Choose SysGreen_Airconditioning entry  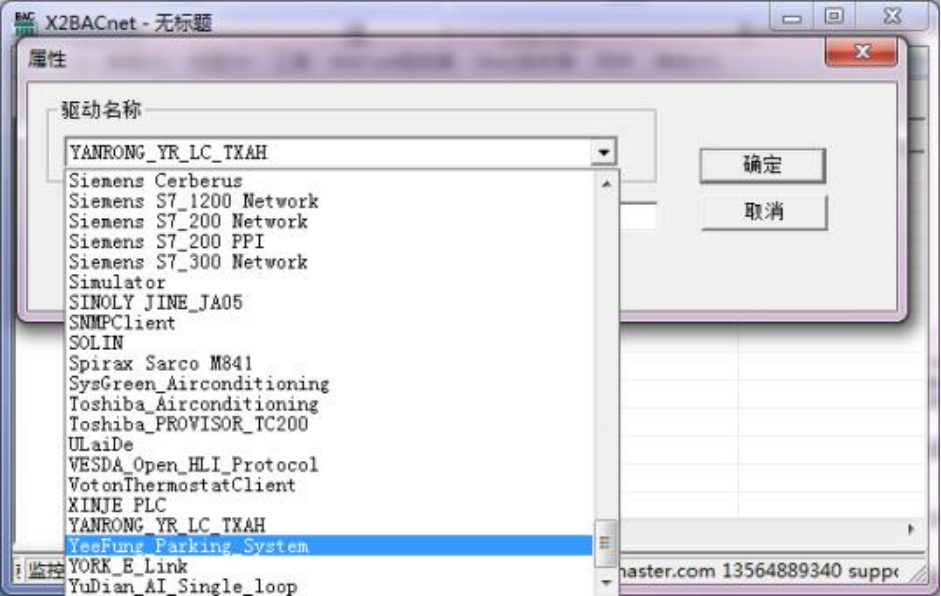pos(329,384)
